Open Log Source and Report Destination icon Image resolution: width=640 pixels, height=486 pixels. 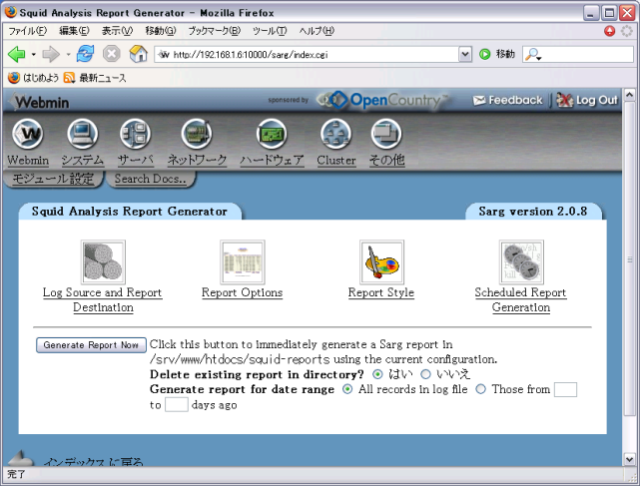[103, 262]
